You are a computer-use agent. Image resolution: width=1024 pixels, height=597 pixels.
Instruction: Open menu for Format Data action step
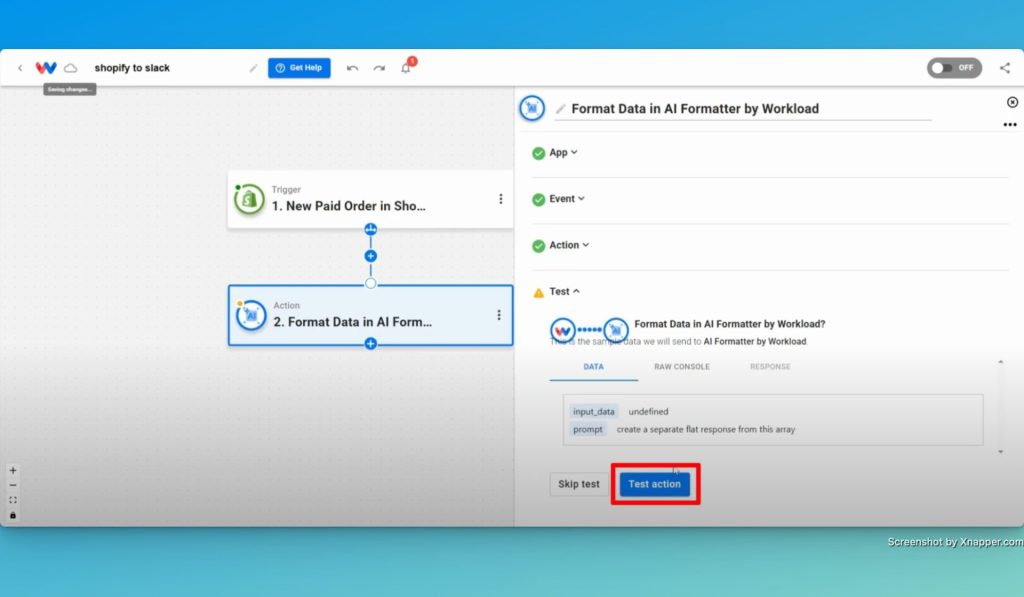point(499,315)
